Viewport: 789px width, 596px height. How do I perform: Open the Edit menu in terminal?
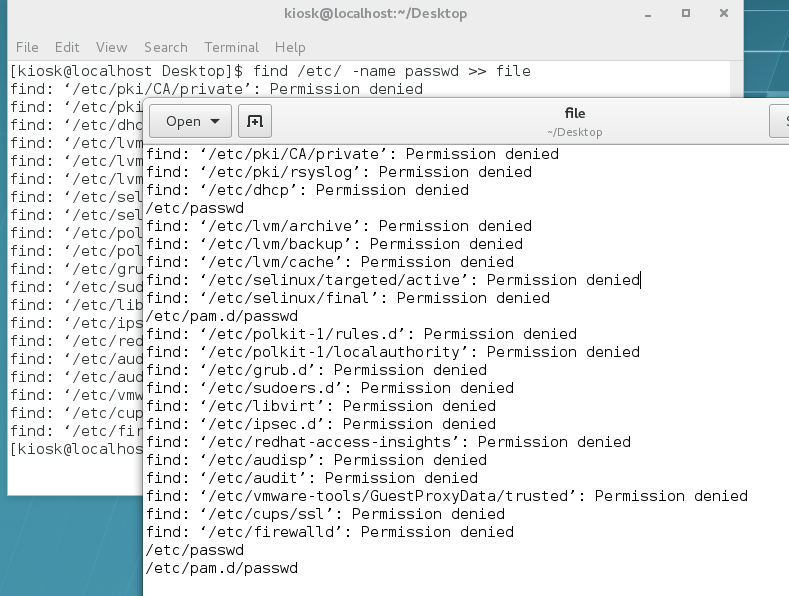click(67, 47)
